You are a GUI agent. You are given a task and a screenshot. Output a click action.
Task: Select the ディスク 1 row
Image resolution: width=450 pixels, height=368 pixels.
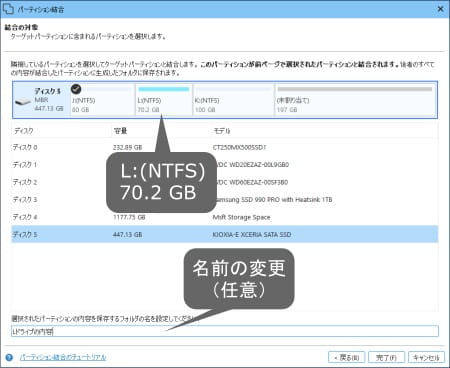[225, 165]
